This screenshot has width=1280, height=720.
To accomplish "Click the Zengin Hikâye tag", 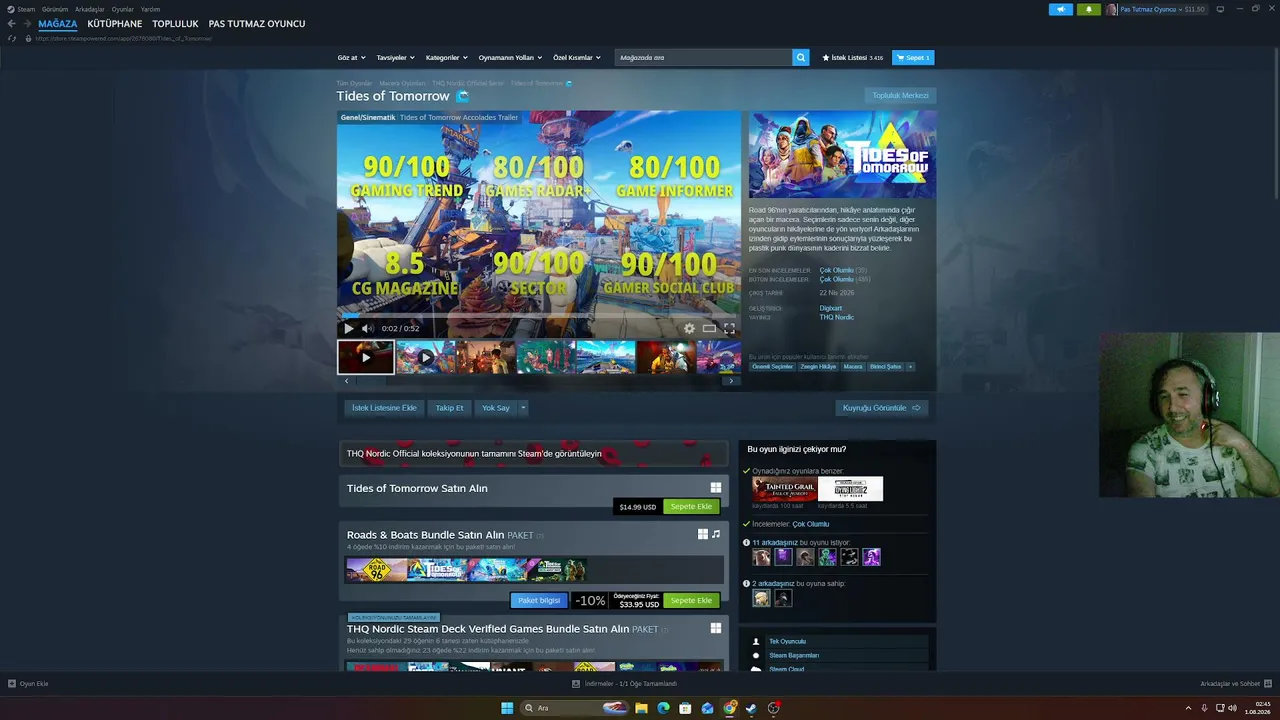I will [x=818, y=367].
